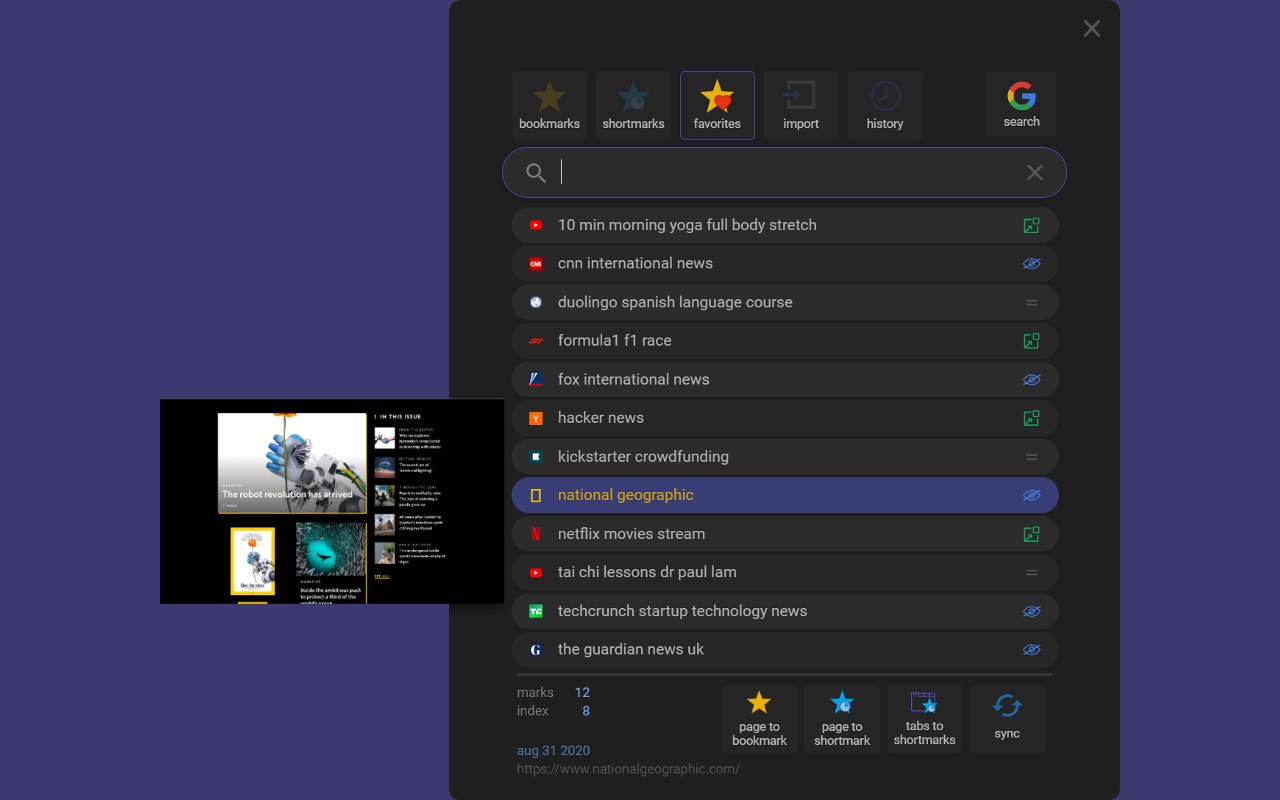Click green preview icon on formula1 row
The height and width of the screenshot is (800, 1280).
(1032, 341)
